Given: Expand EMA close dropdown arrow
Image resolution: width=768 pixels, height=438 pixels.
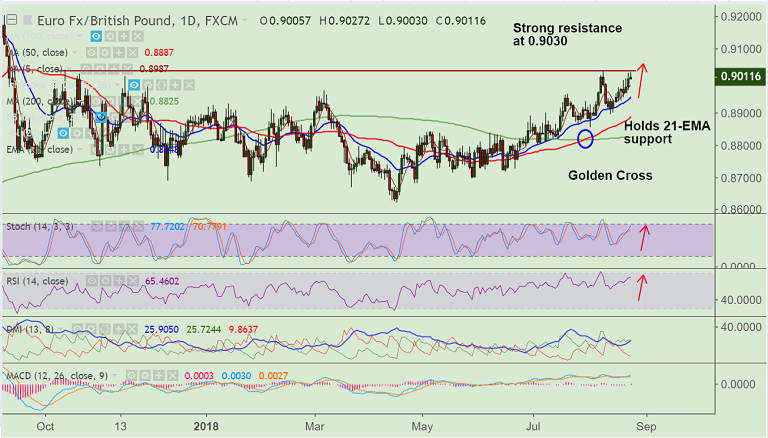Looking at the screenshot, I should coord(80,149).
